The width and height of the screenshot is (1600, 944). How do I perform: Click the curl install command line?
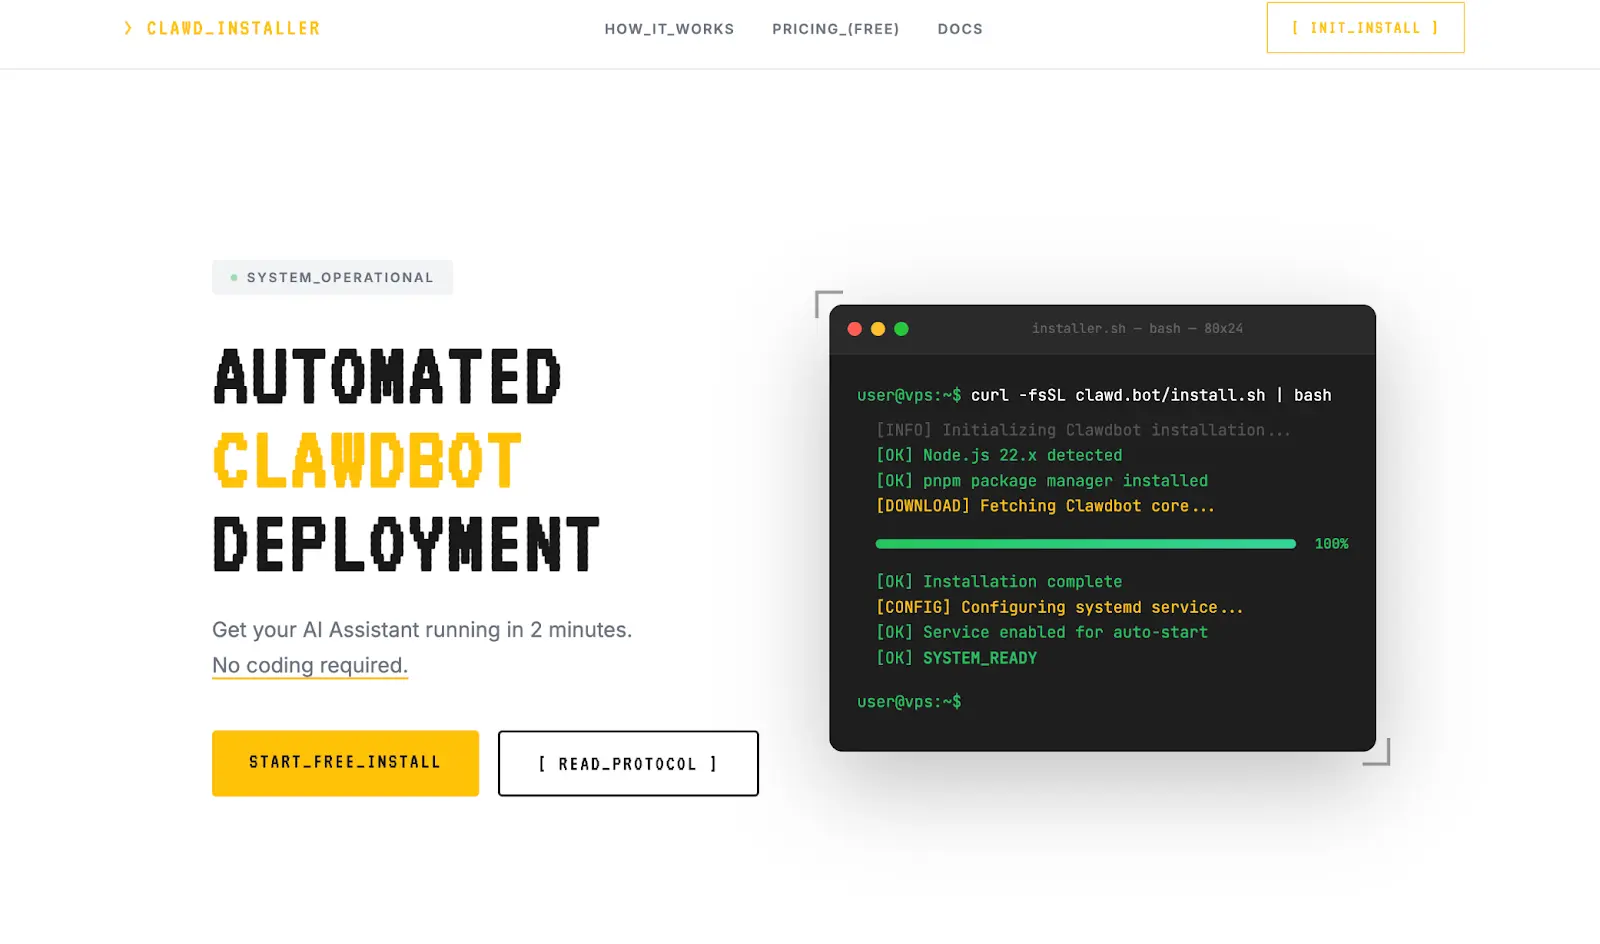pos(1094,395)
